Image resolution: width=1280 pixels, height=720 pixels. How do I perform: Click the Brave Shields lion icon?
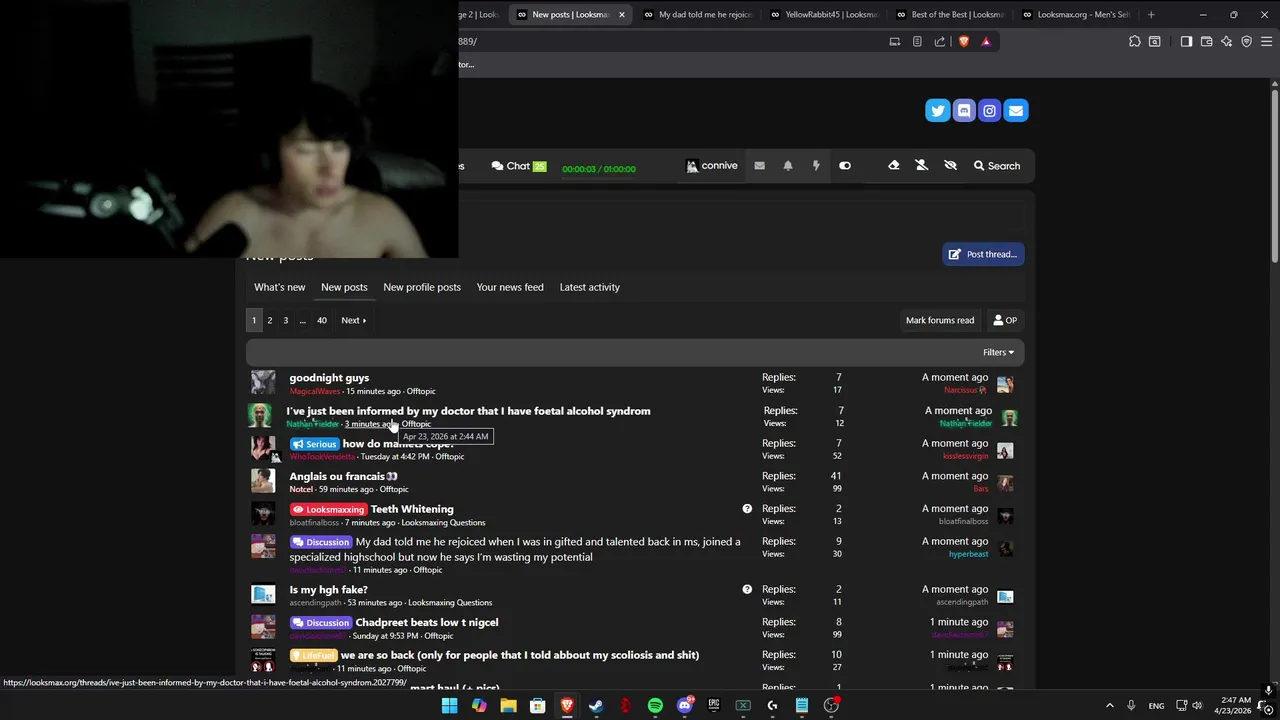[964, 41]
